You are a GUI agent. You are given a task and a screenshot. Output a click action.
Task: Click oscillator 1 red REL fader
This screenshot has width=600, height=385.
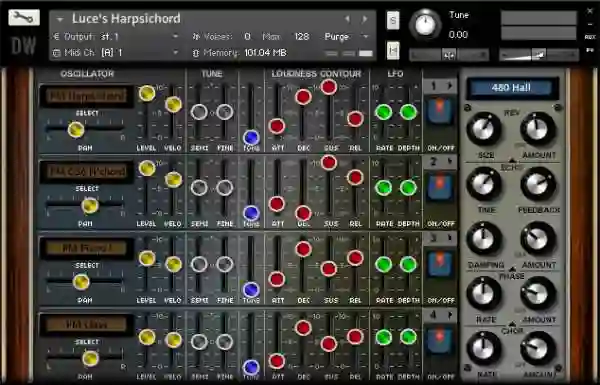click(355, 119)
